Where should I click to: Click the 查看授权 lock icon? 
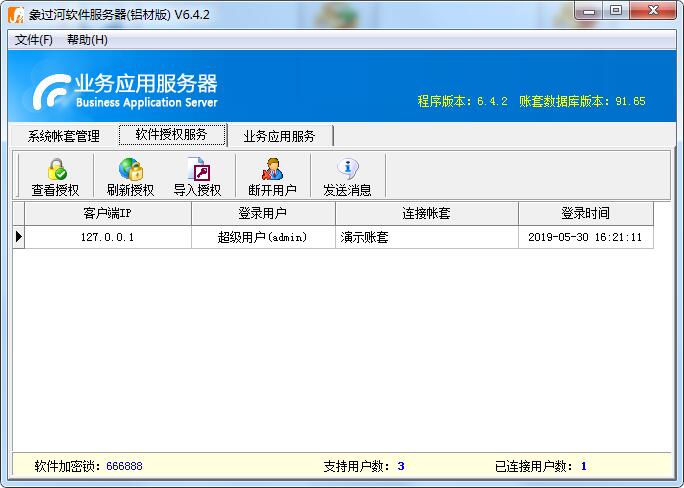point(57,169)
